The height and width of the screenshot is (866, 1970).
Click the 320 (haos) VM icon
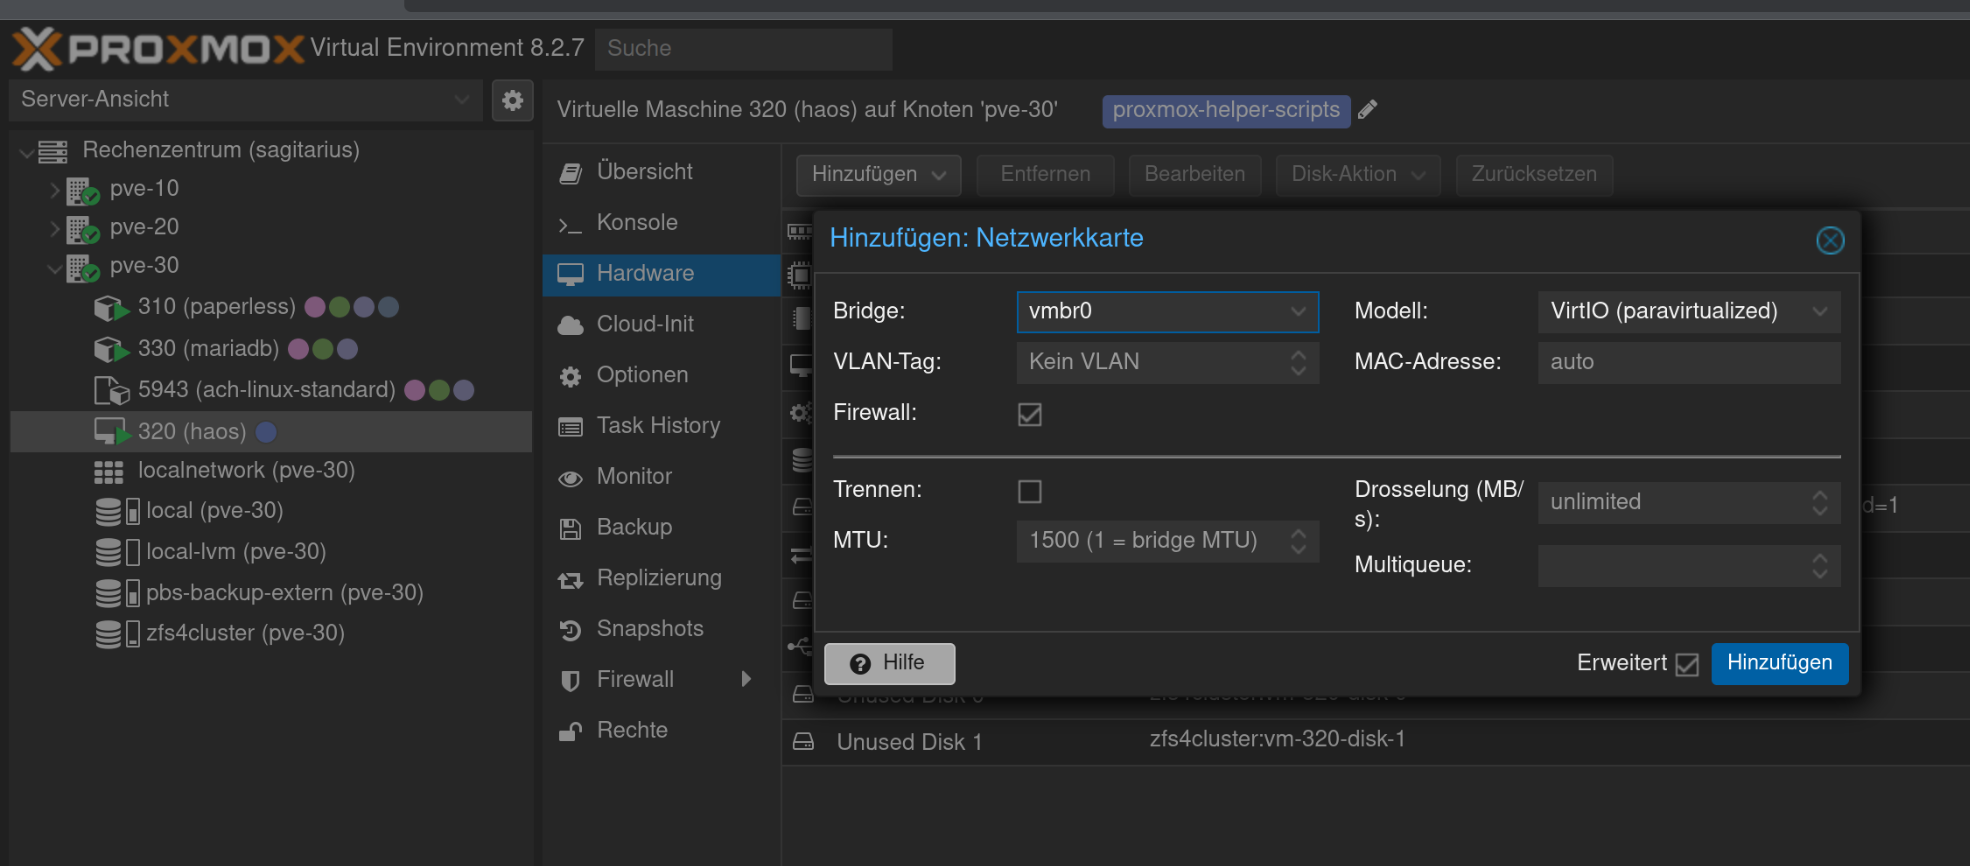pyautogui.click(x=111, y=431)
